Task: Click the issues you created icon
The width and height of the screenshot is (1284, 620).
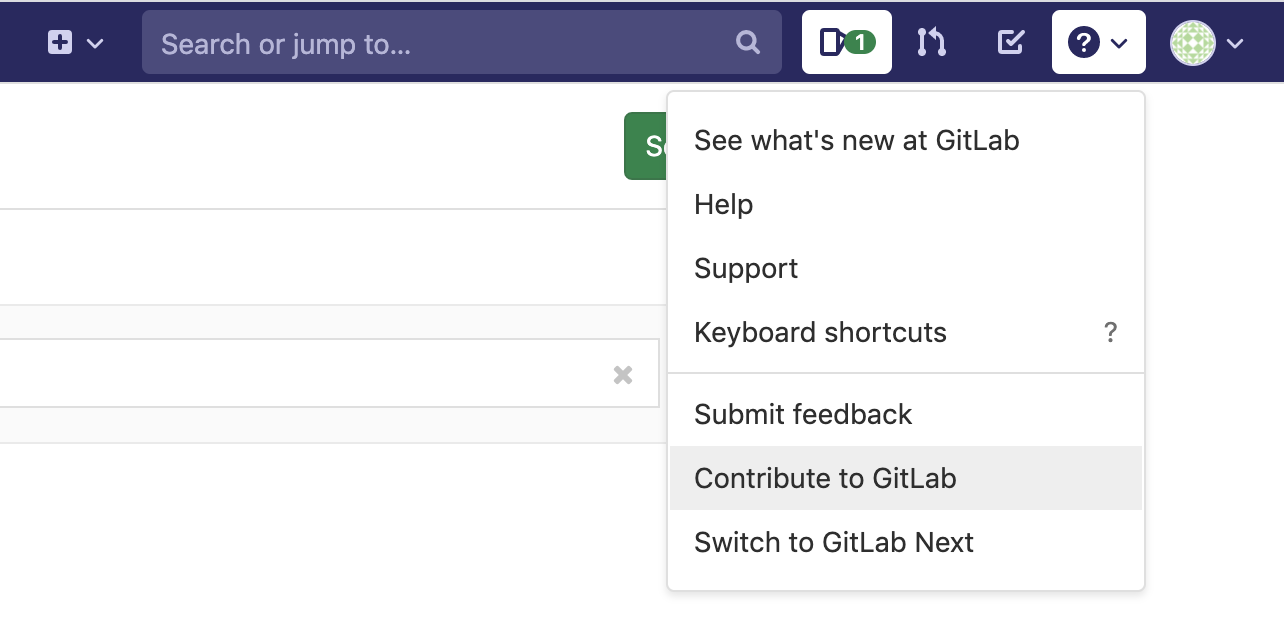Action: coord(1010,42)
